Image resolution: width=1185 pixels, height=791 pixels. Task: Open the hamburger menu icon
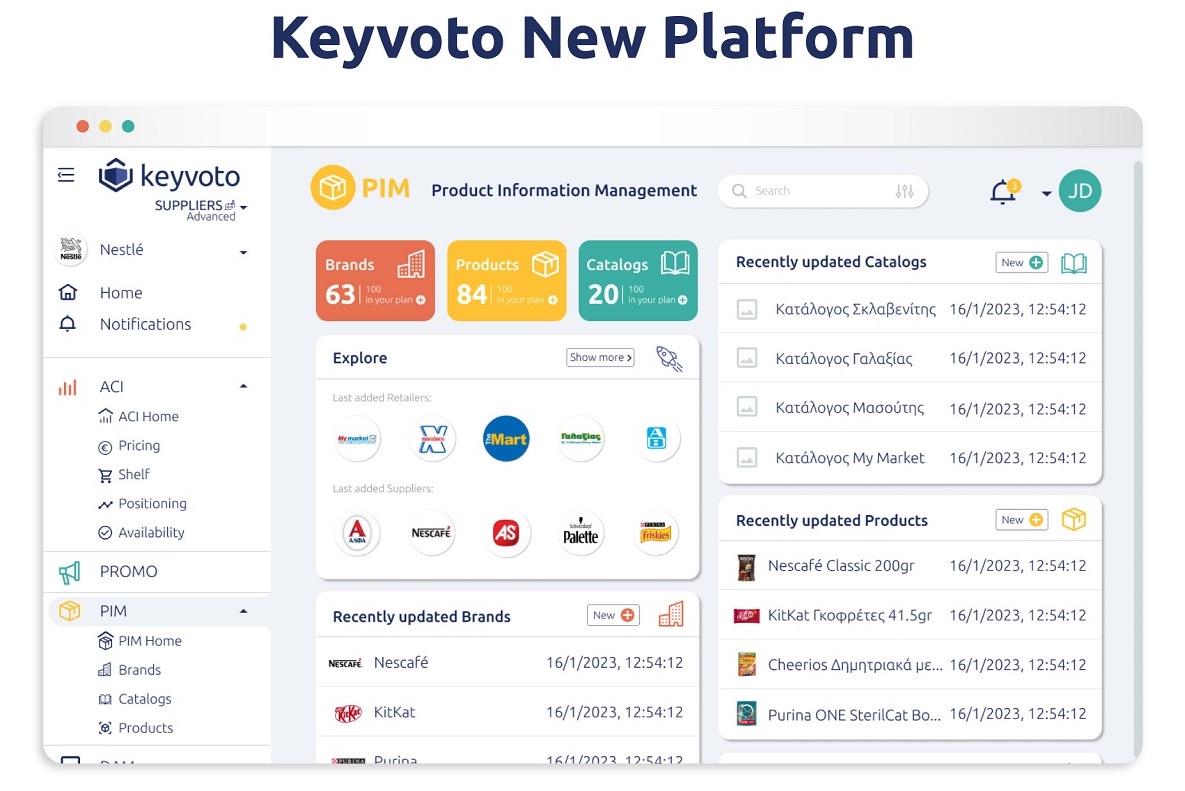(66, 175)
